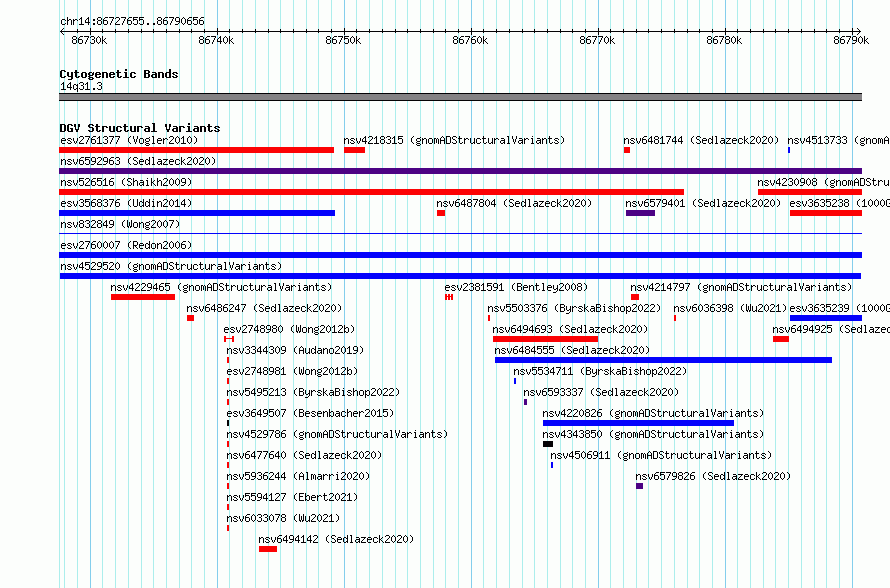Click the esv2748981 (Wong2012b) label
Viewport: 890px width, 588px height.
click(x=292, y=371)
